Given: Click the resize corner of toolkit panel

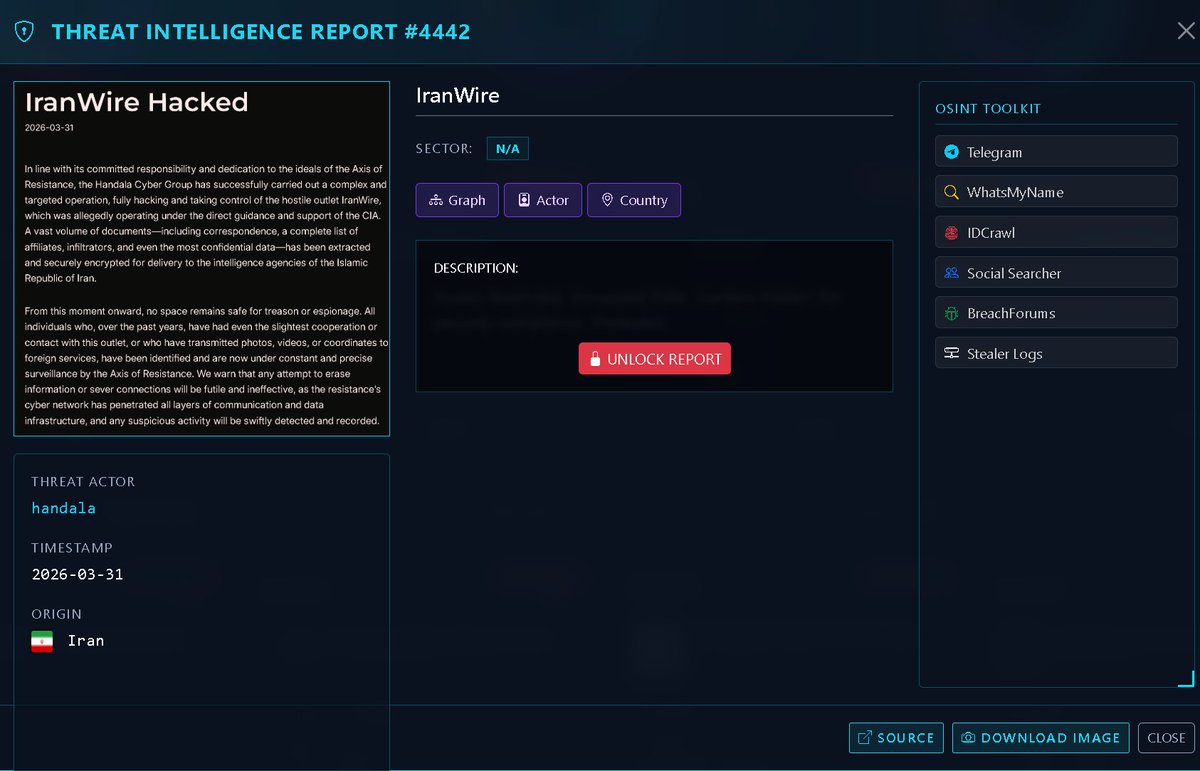Looking at the screenshot, I should point(1186,679).
